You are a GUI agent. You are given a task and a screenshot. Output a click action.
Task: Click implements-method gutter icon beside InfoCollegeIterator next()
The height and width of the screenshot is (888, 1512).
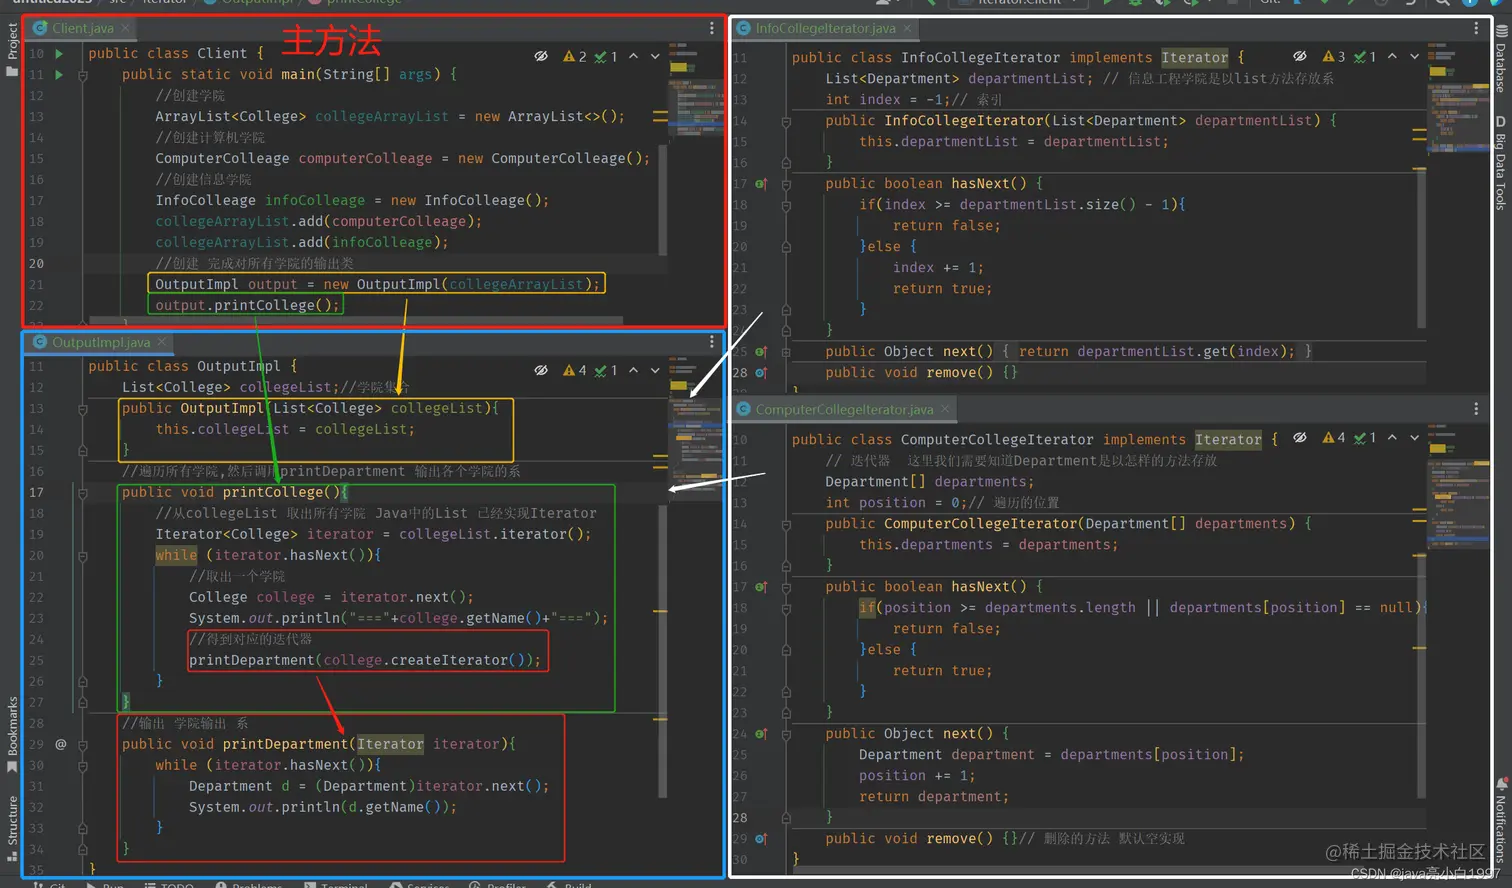(x=761, y=352)
